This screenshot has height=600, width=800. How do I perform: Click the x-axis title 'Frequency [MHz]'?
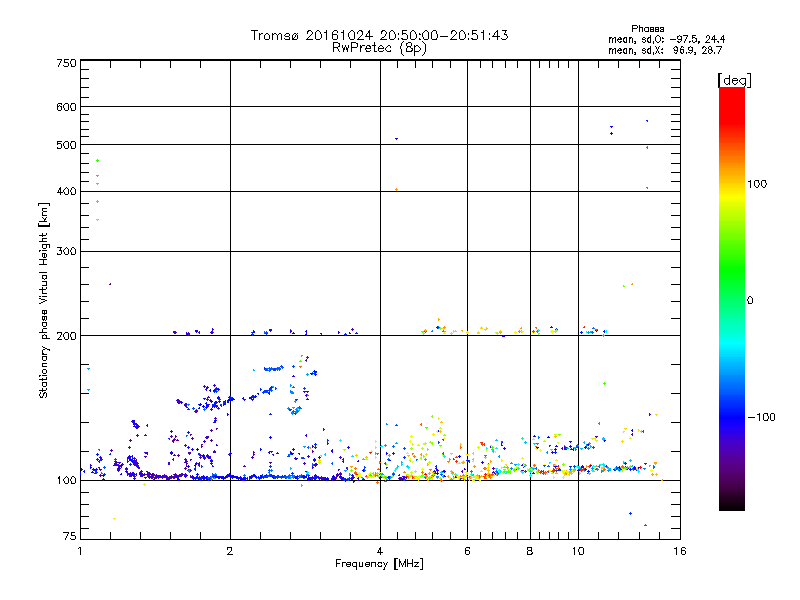(379, 564)
